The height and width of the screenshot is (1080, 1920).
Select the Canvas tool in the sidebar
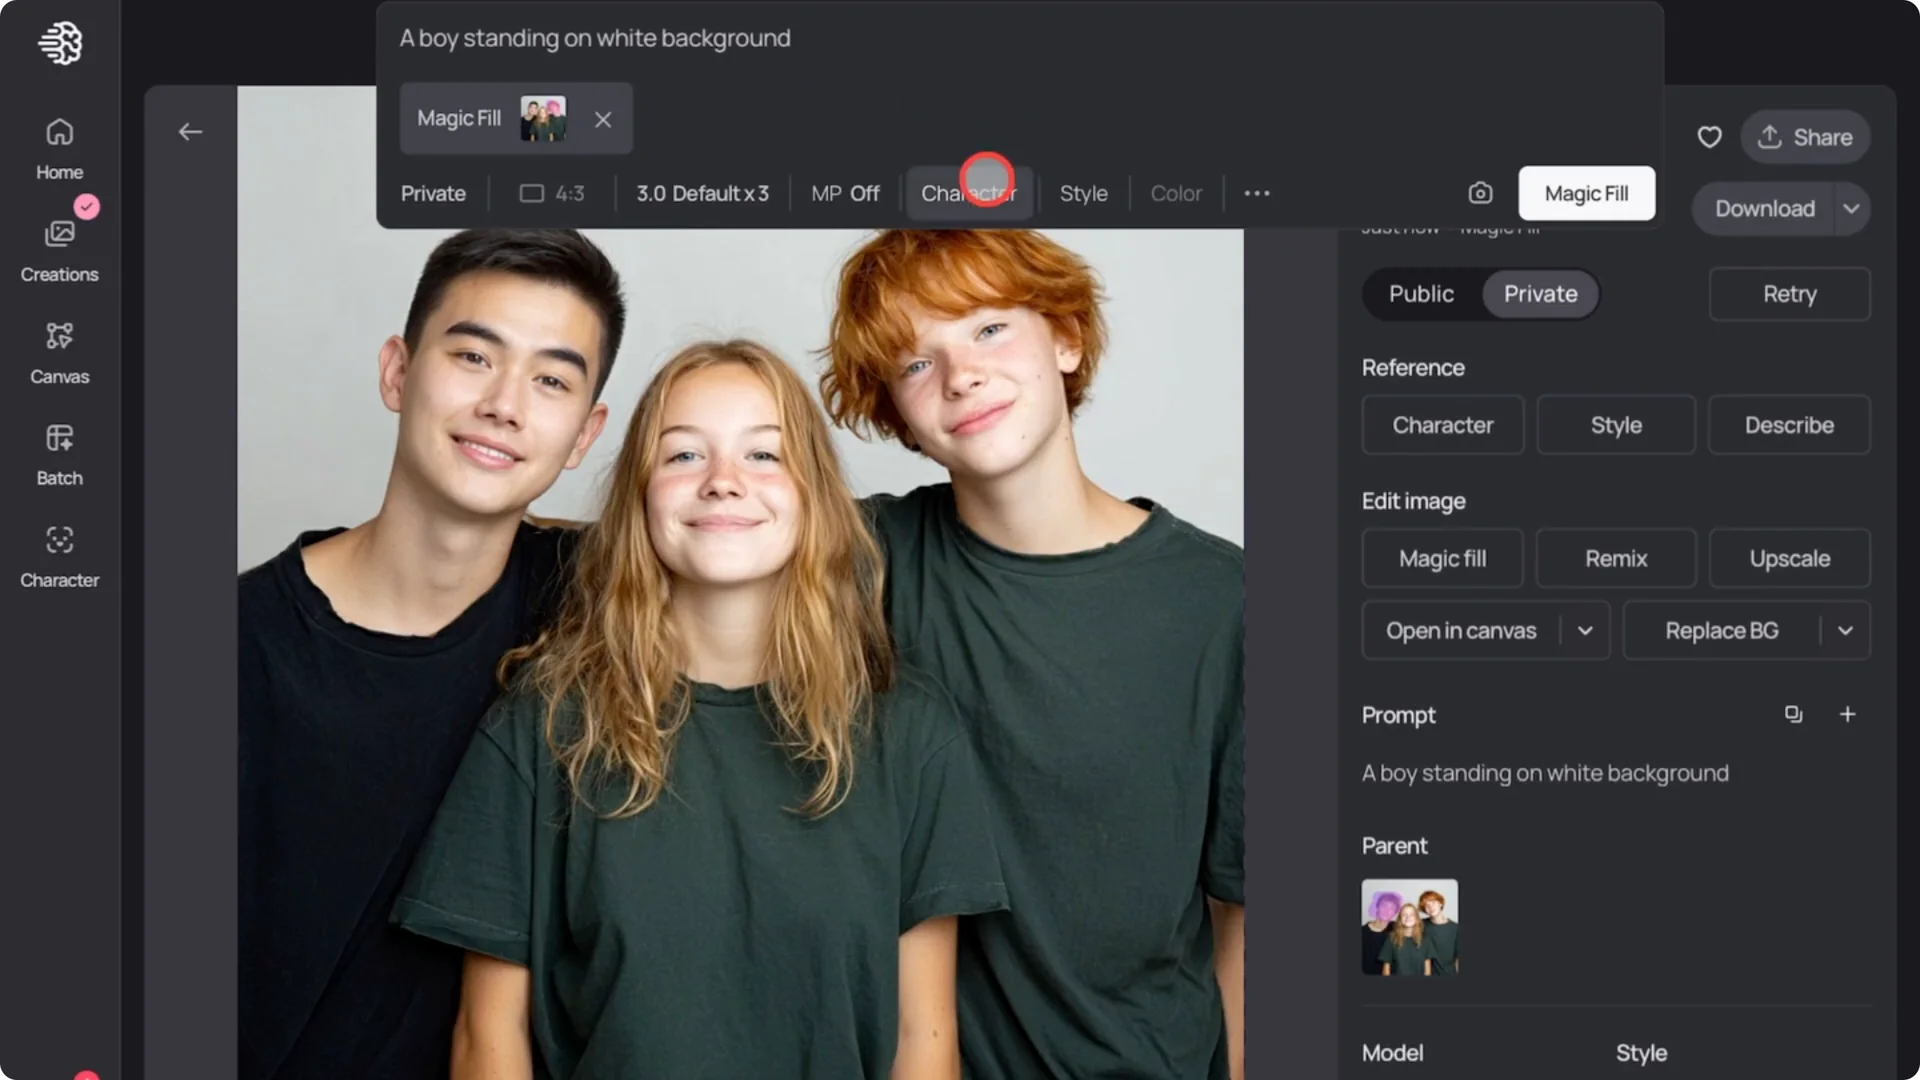[59, 350]
